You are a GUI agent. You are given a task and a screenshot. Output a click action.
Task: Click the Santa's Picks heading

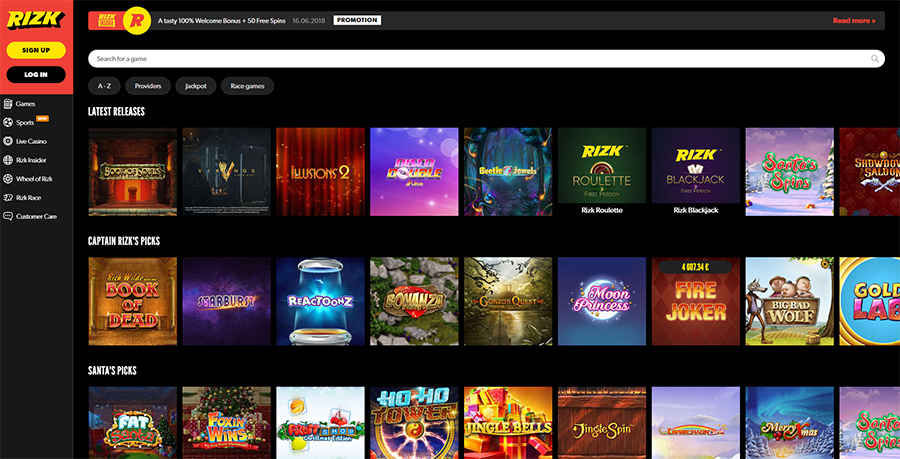tap(112, 371)
